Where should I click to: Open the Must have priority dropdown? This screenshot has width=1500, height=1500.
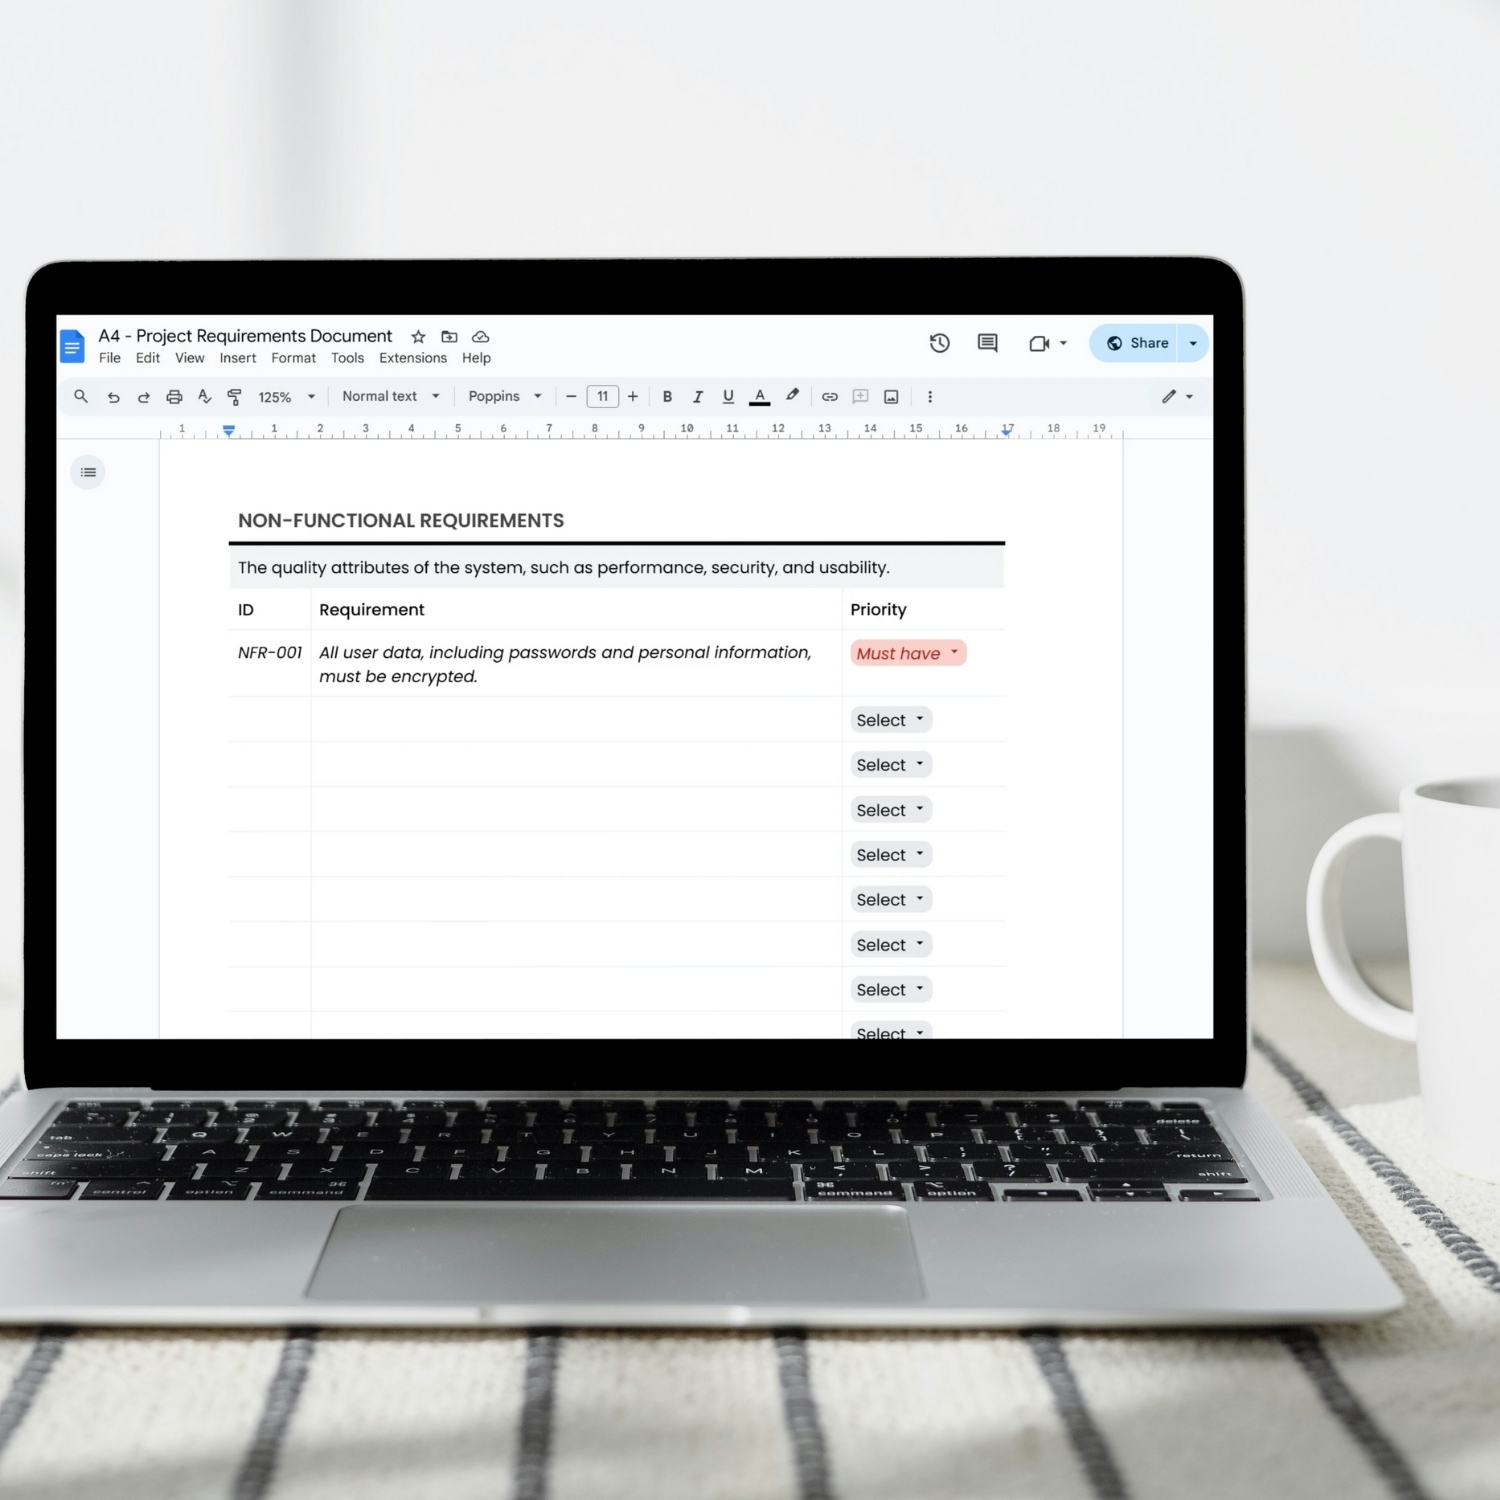(x=907, y=653)
